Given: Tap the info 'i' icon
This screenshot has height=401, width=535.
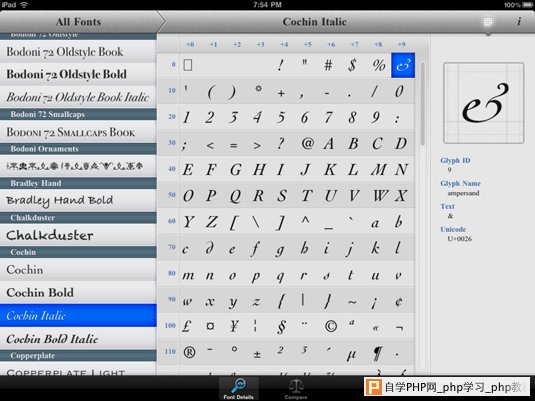Looking at the screenshot, I should point(519,22).
